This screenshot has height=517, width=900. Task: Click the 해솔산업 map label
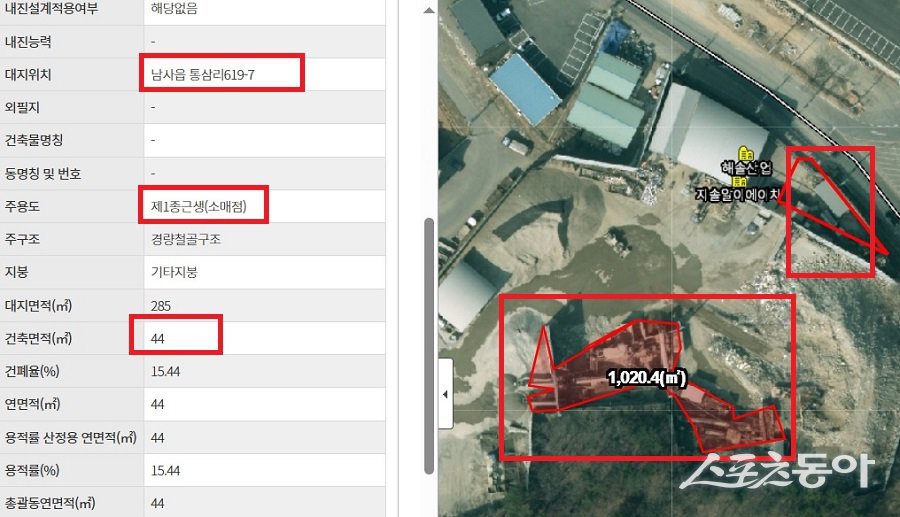pos(747,168)
